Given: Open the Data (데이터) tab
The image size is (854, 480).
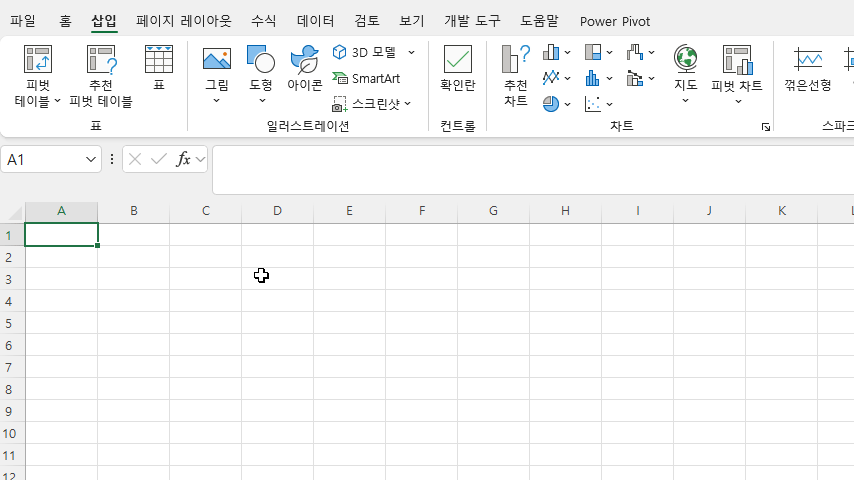Looking at the screenshot, I should click(x=315, y=21).
